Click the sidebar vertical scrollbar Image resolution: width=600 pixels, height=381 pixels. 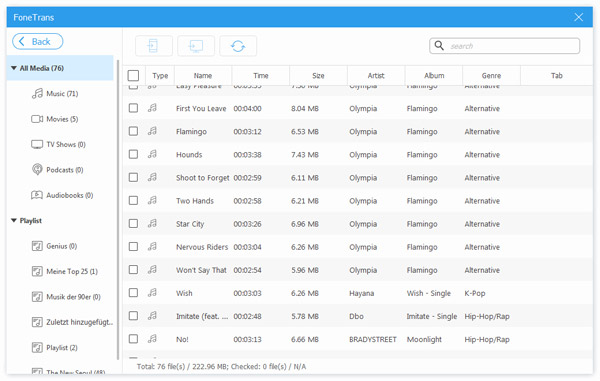(x=118, y=210)
